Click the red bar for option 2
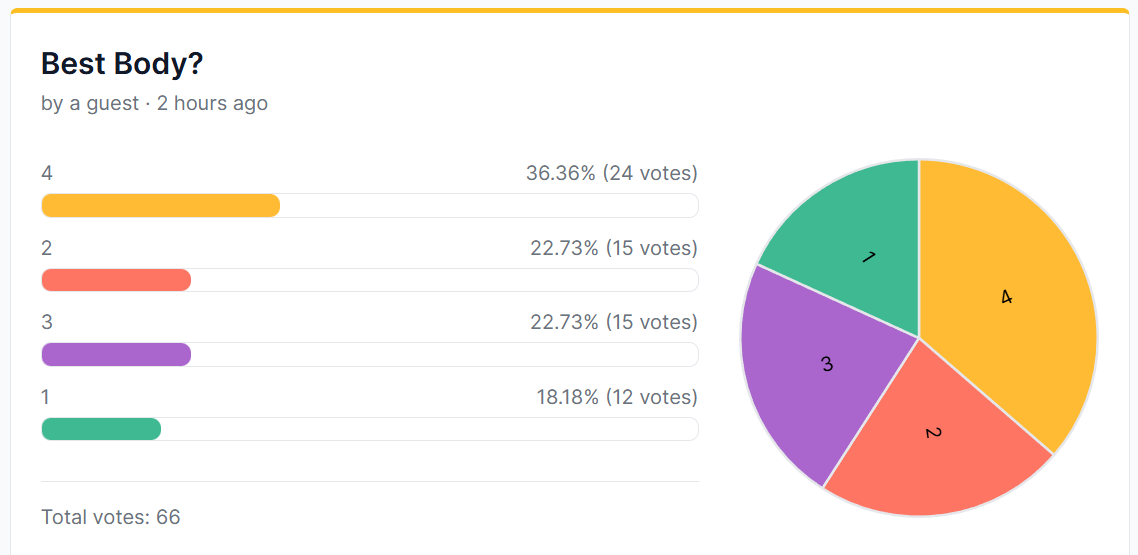The image size is (1138, 555). [x=116, y=280]
